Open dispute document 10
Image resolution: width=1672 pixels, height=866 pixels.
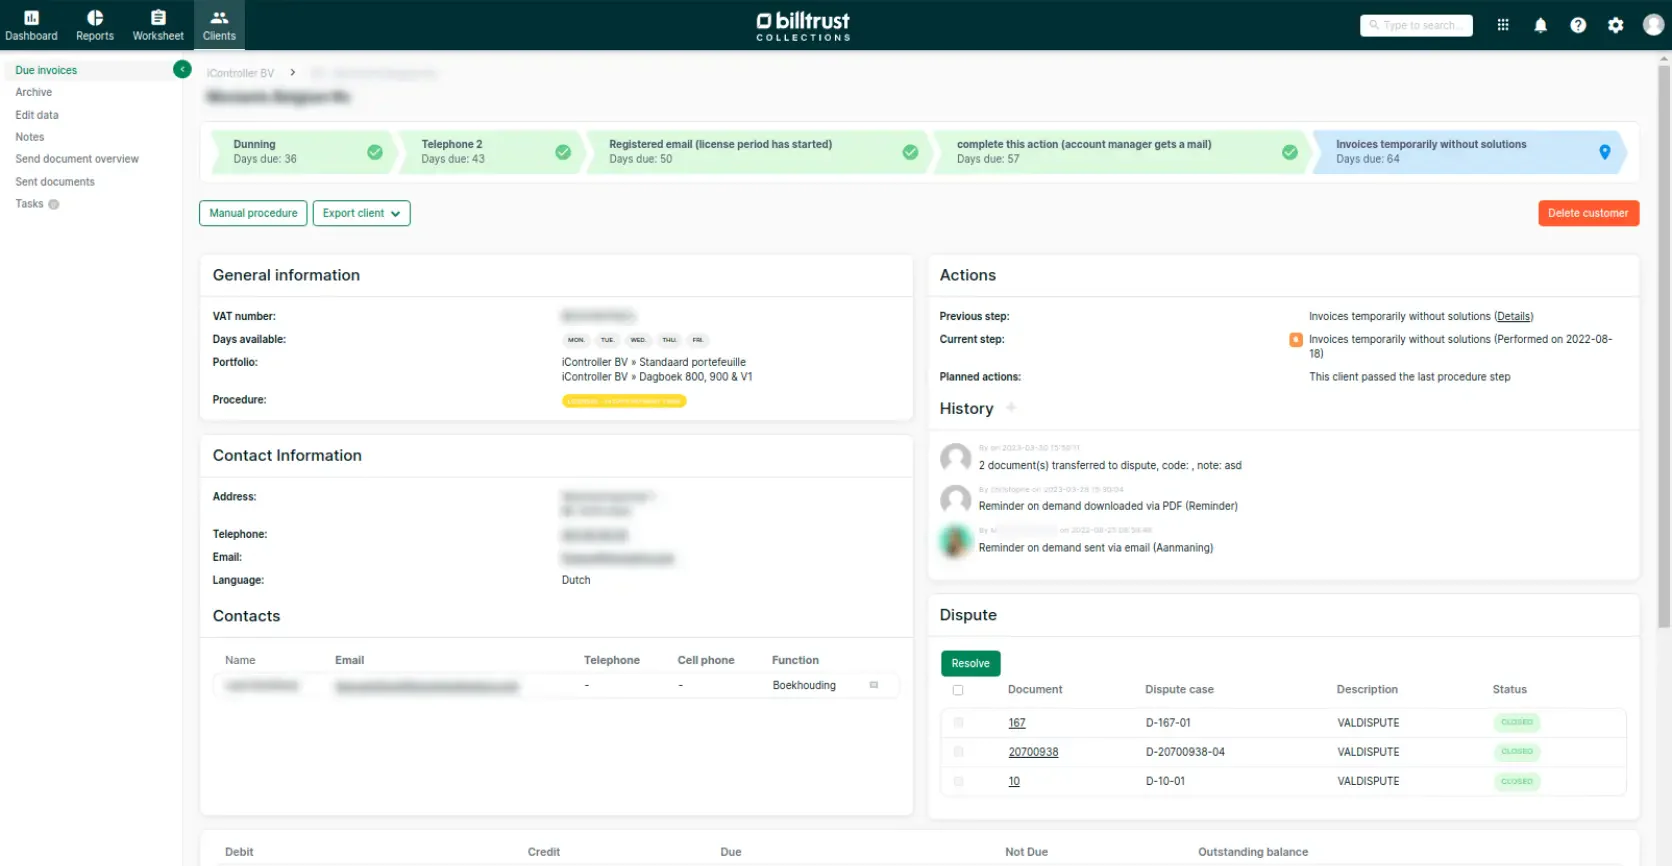tap(1014, 781)
